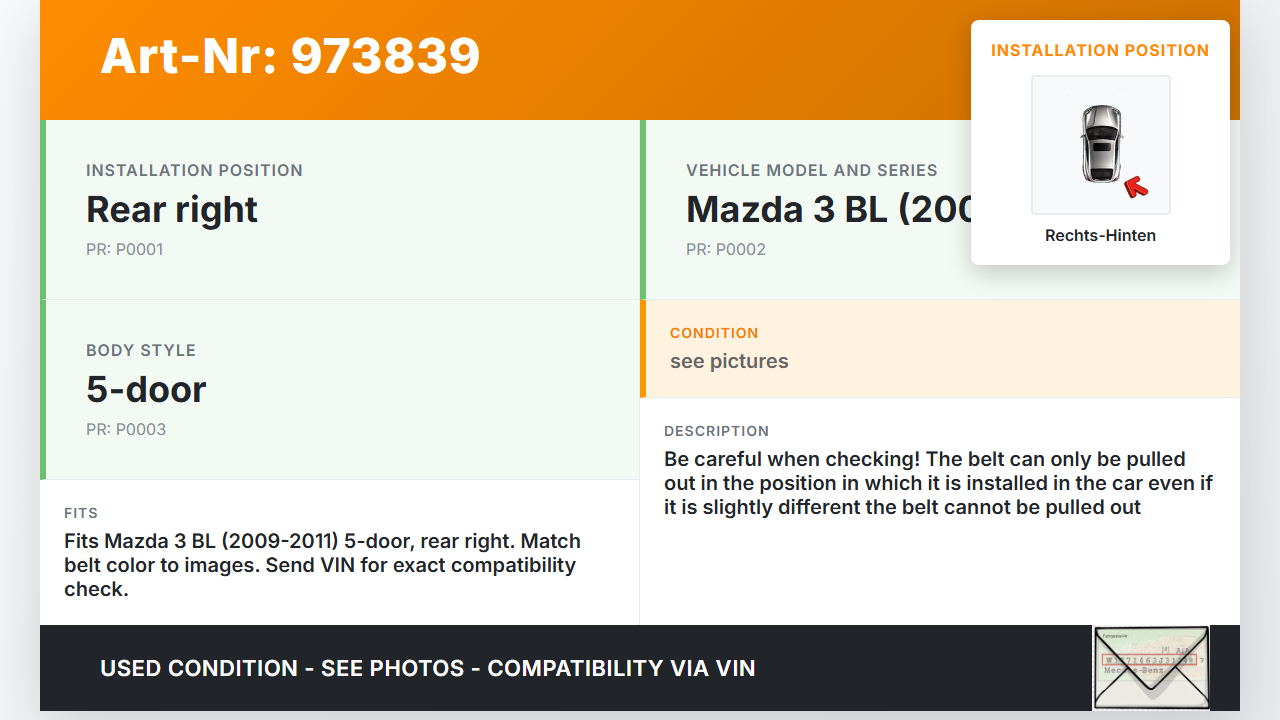Click the Art-Nr: 973839 heading
Viewport: 1280px width, 720px height.
[290, 56]
